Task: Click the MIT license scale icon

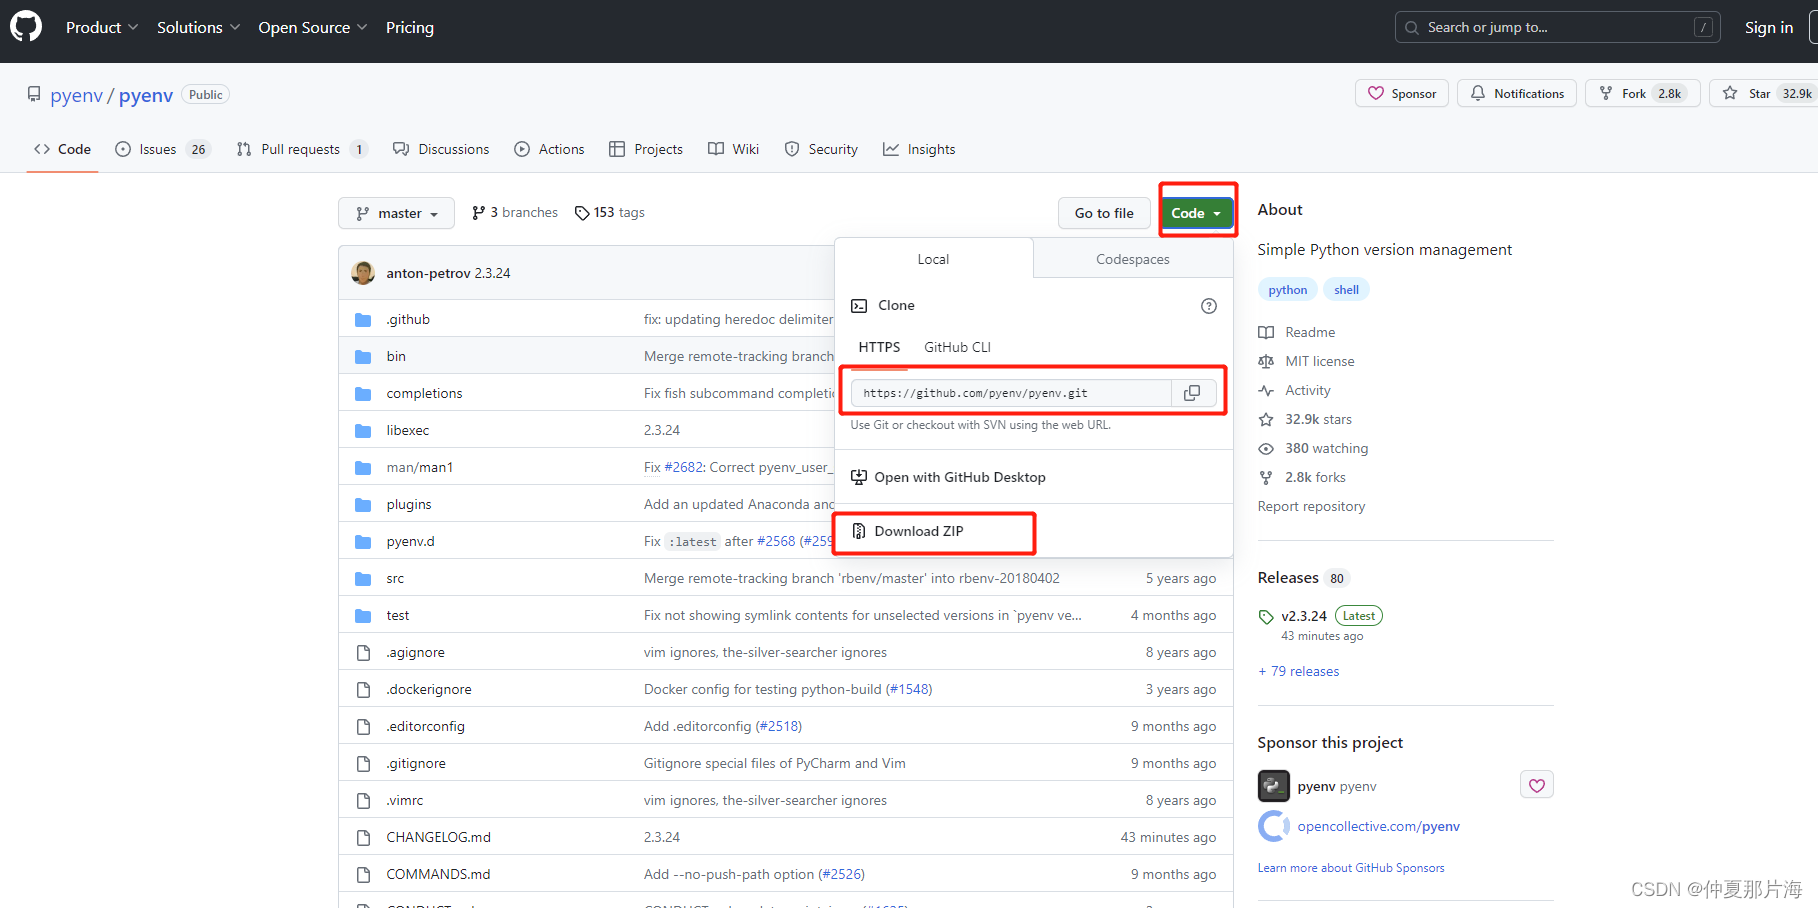Action: point(1266,362)
